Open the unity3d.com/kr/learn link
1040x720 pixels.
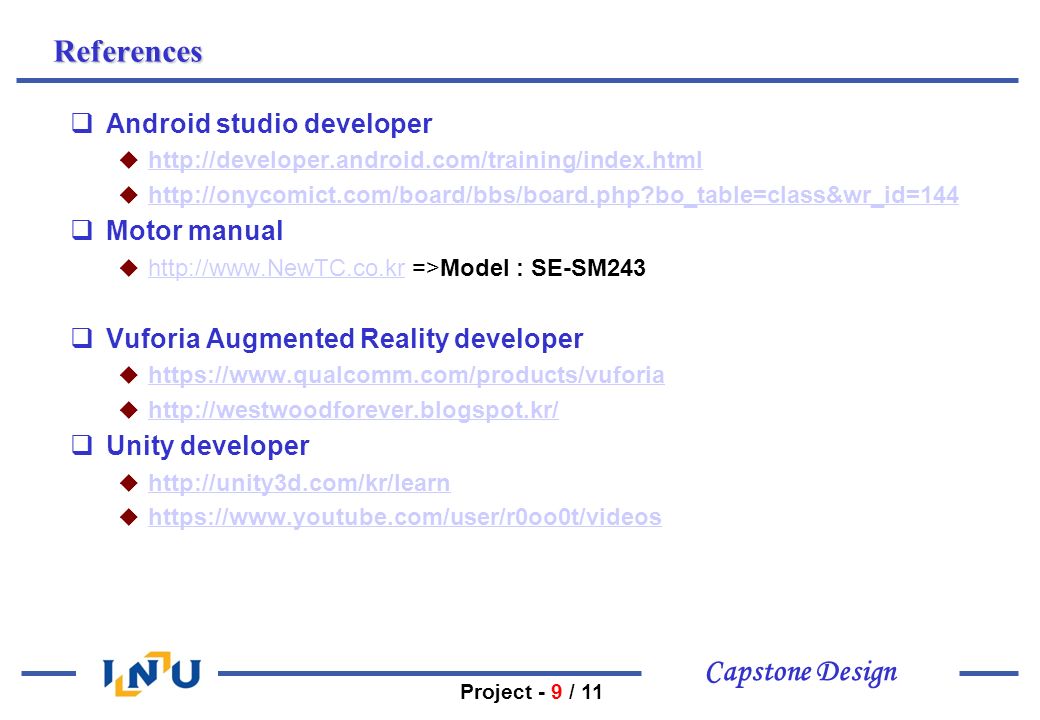299,483
